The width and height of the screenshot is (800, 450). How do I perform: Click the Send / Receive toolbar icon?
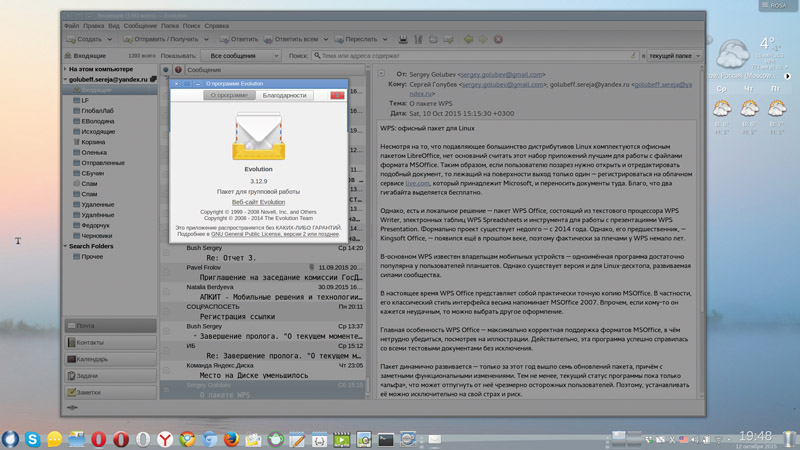(x=128, y=39)
